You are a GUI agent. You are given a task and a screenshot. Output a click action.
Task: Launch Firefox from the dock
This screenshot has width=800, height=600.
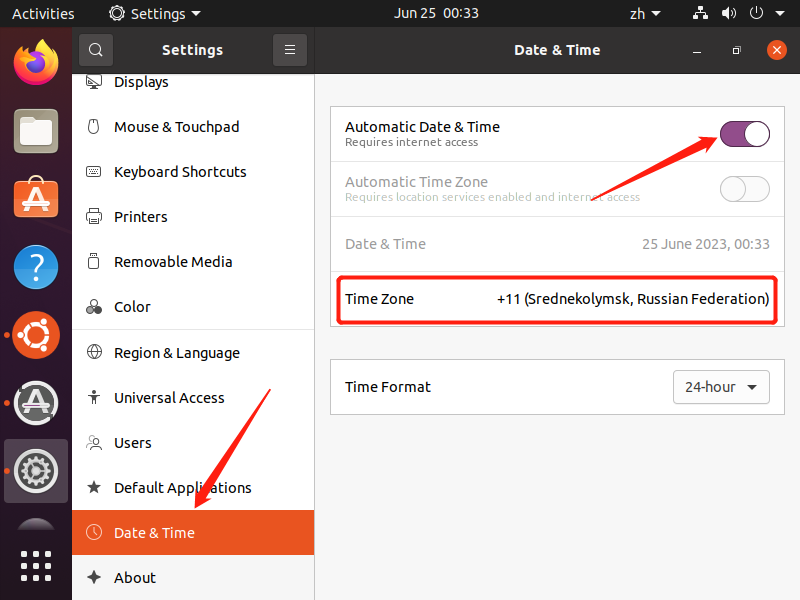[x=36, y=62]
